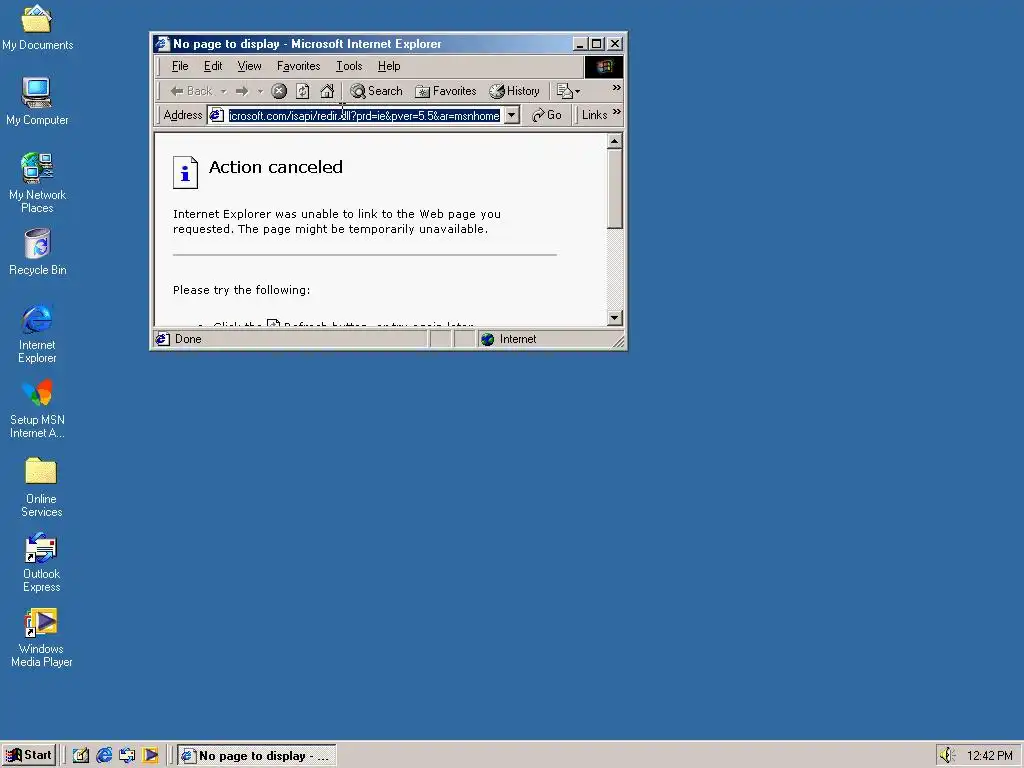Show more toolbar buttons chevron

(616, 88)
